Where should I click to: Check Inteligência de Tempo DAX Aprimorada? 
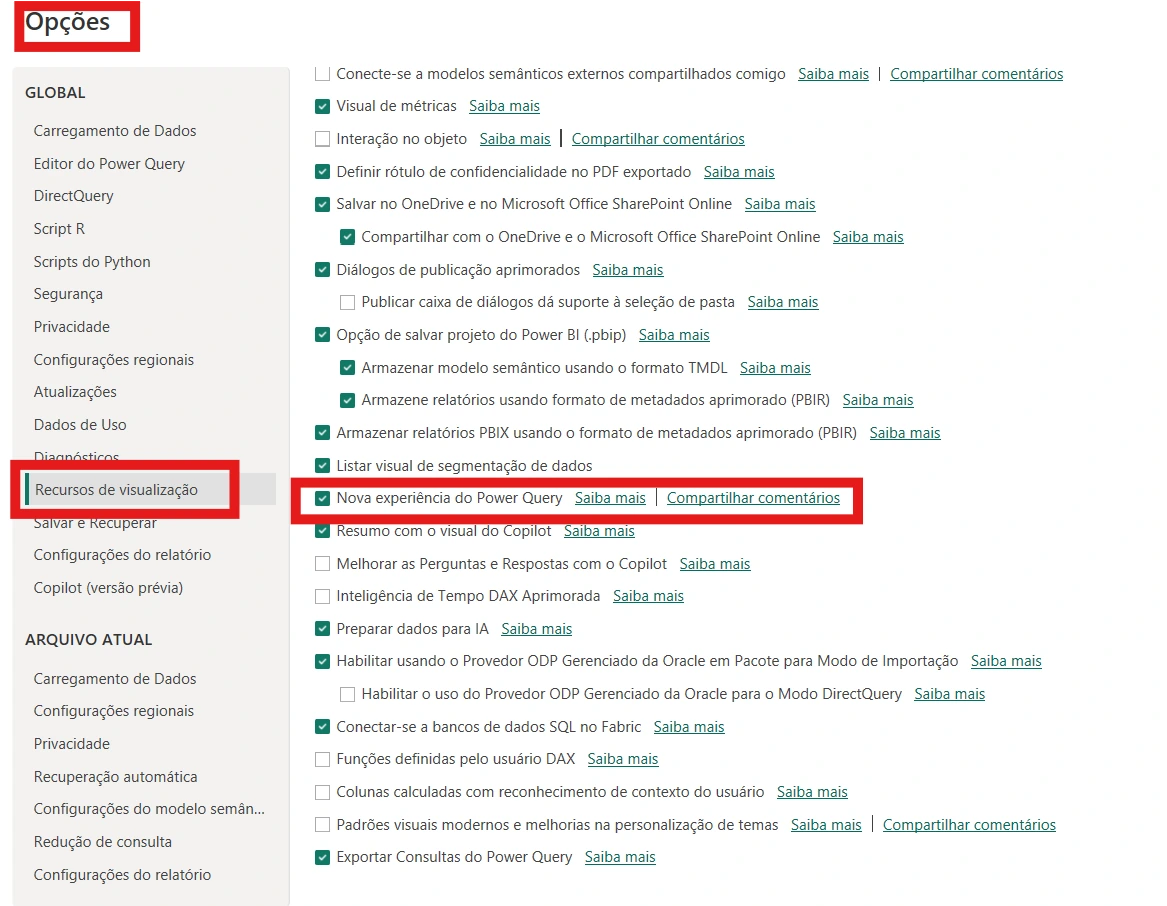[x=322, y=596]
